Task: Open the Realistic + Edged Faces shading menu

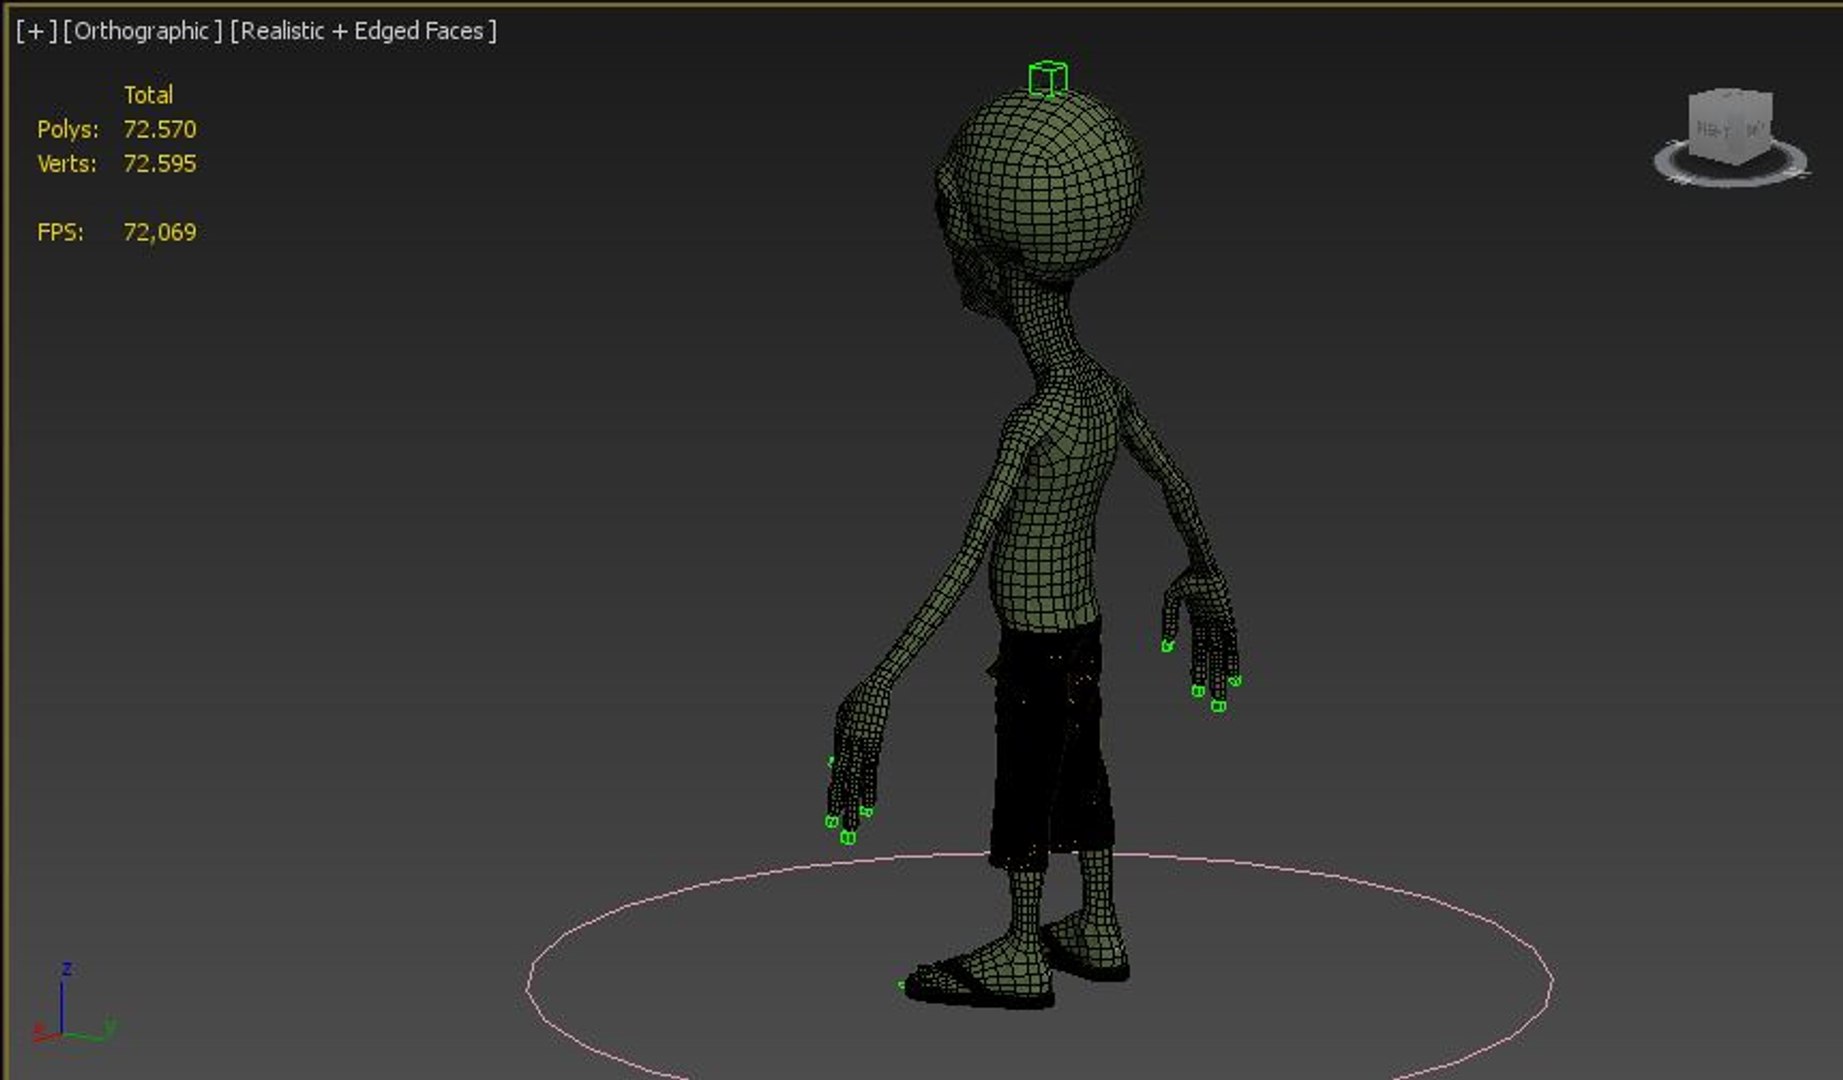Action: click(363, 31)
